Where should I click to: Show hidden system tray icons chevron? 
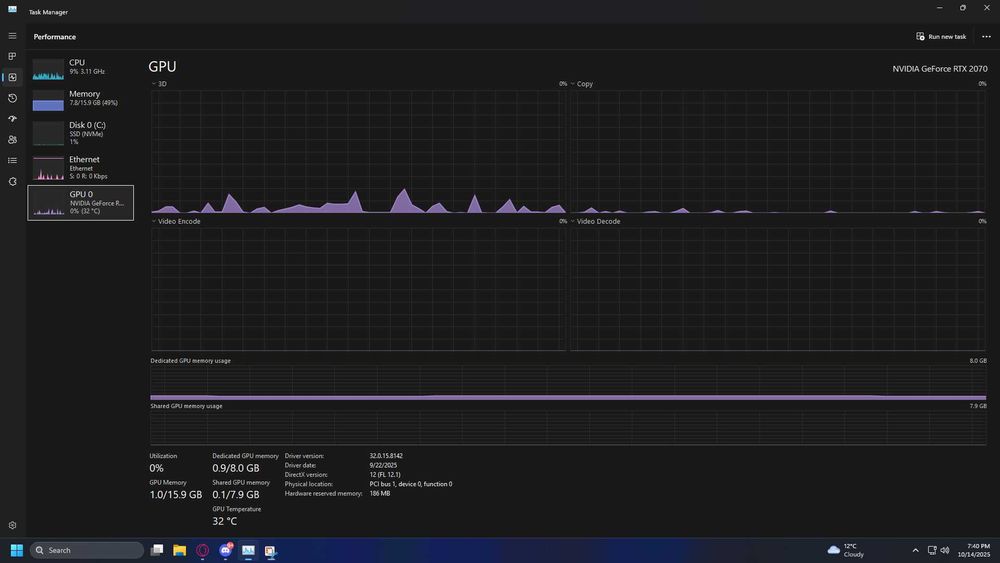coord(915,550)
